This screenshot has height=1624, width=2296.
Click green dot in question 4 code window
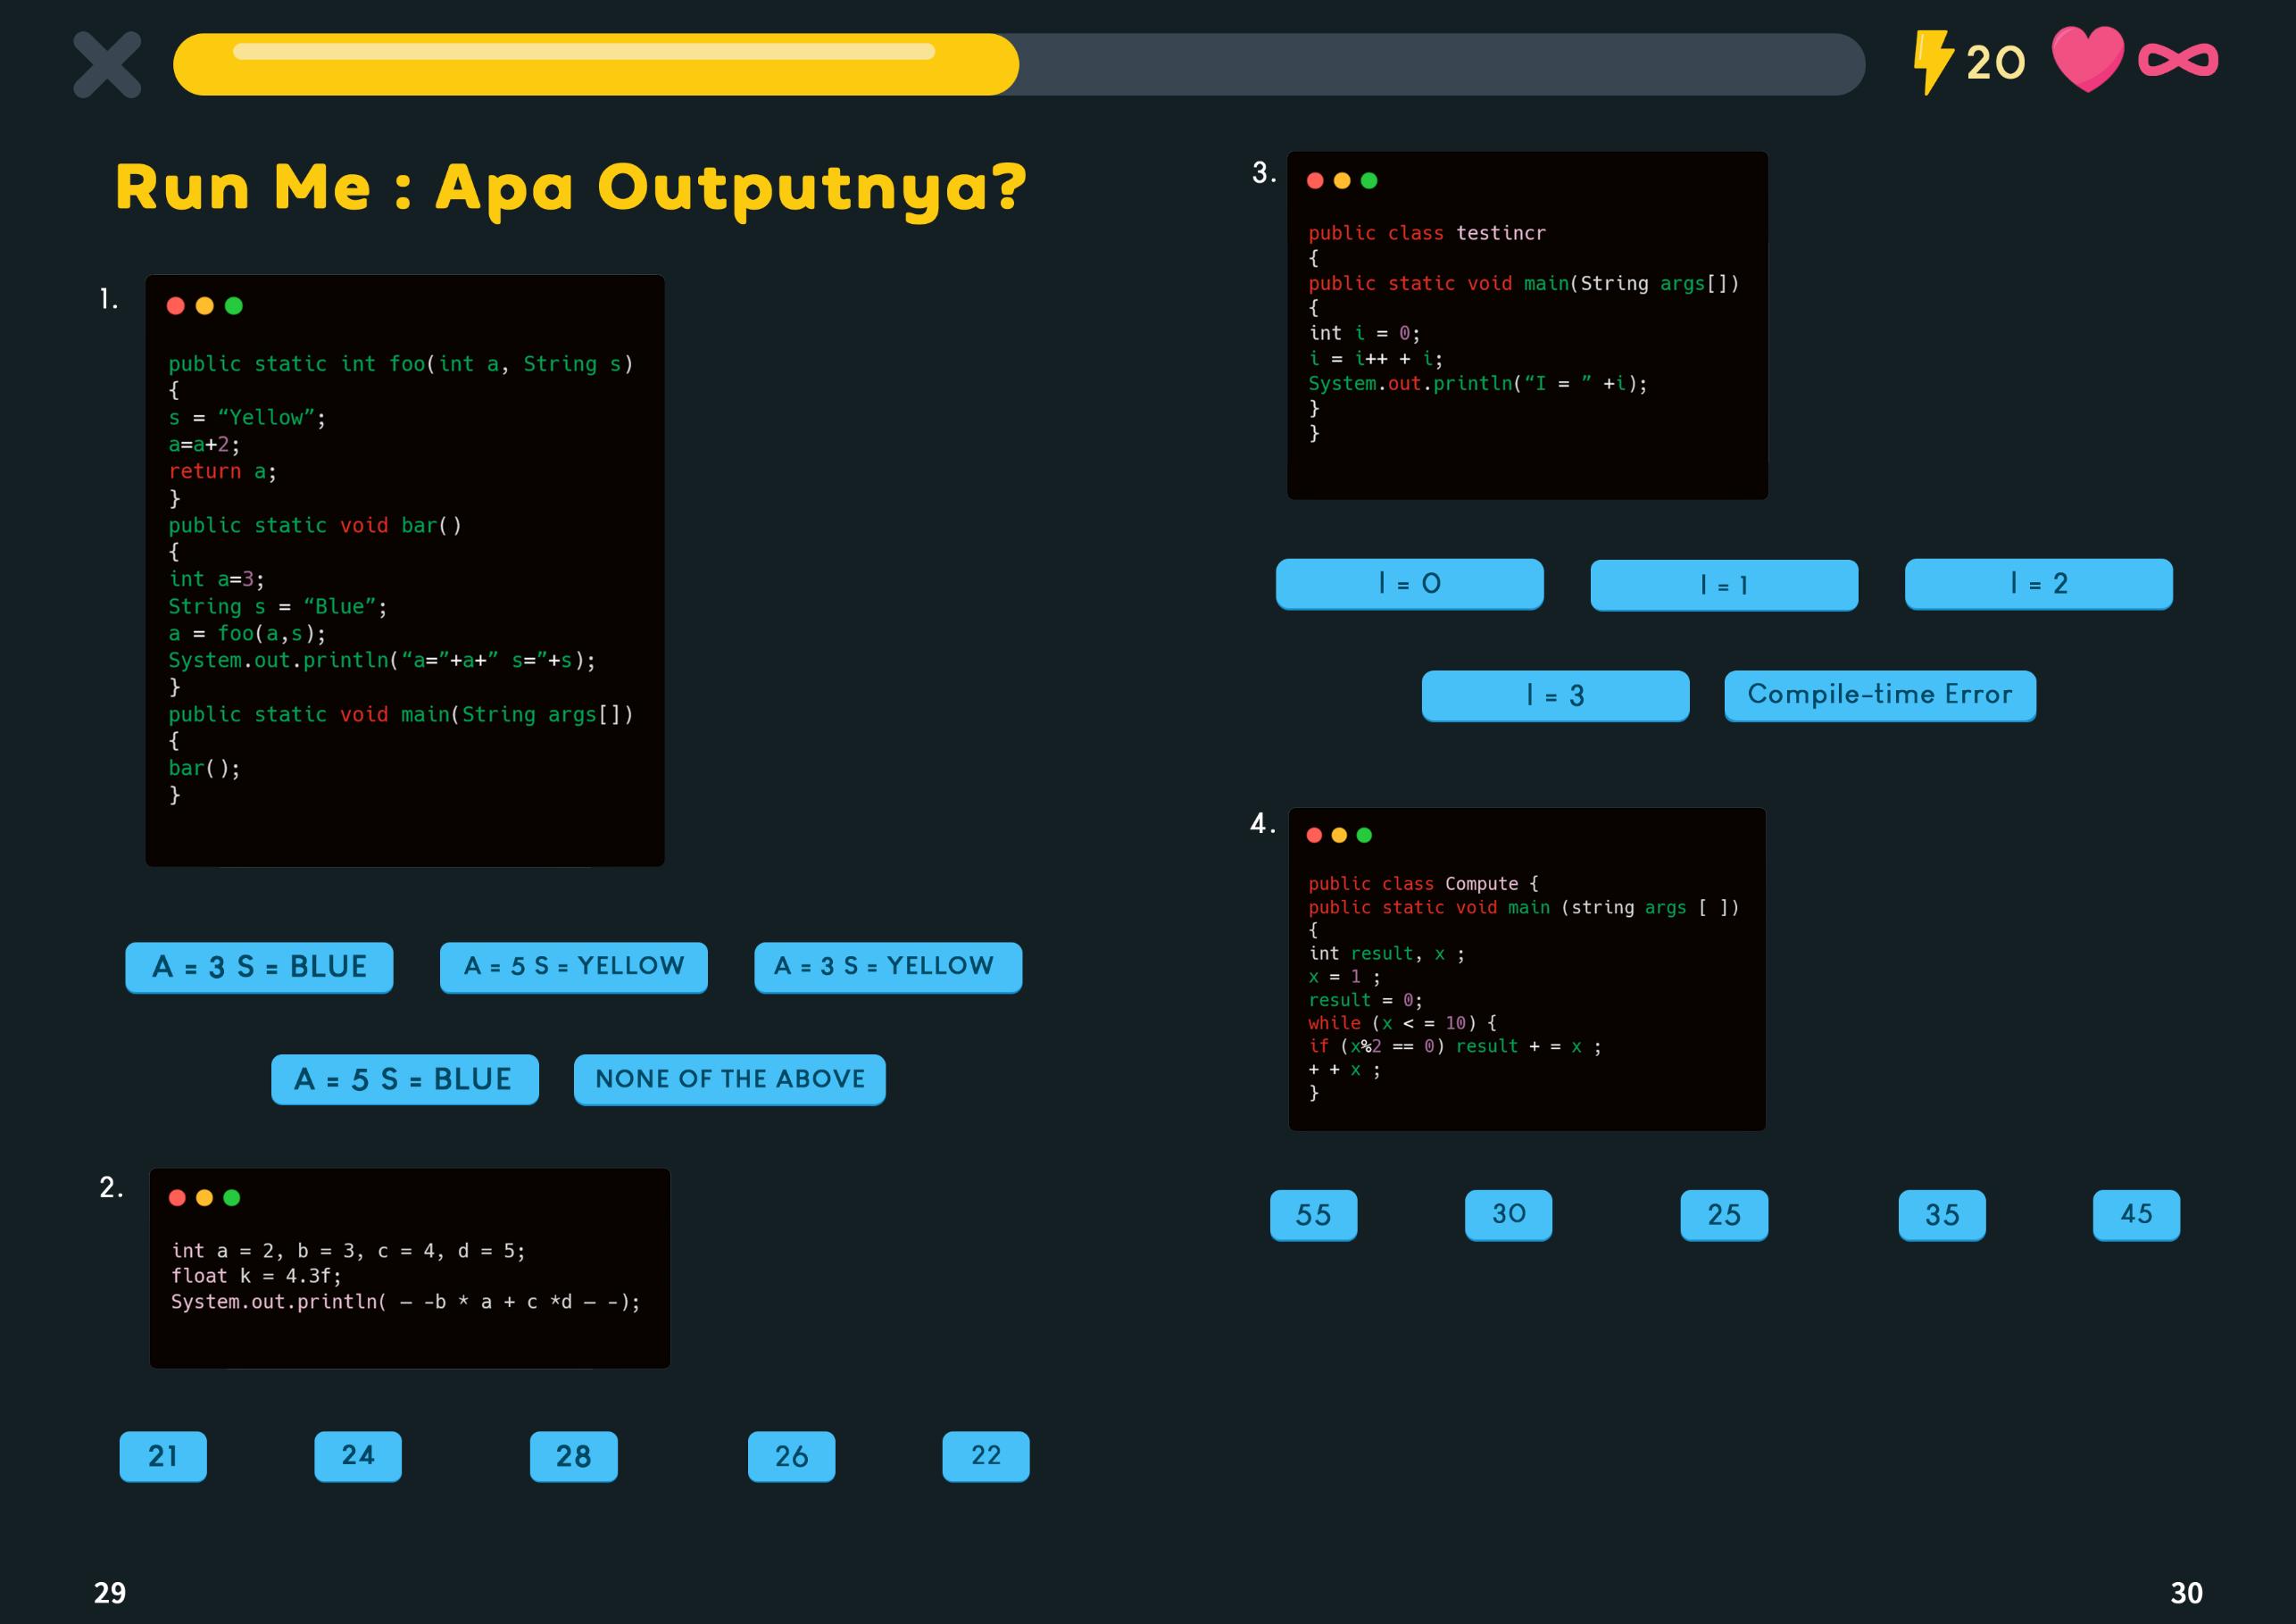[x=1364, y=835]
